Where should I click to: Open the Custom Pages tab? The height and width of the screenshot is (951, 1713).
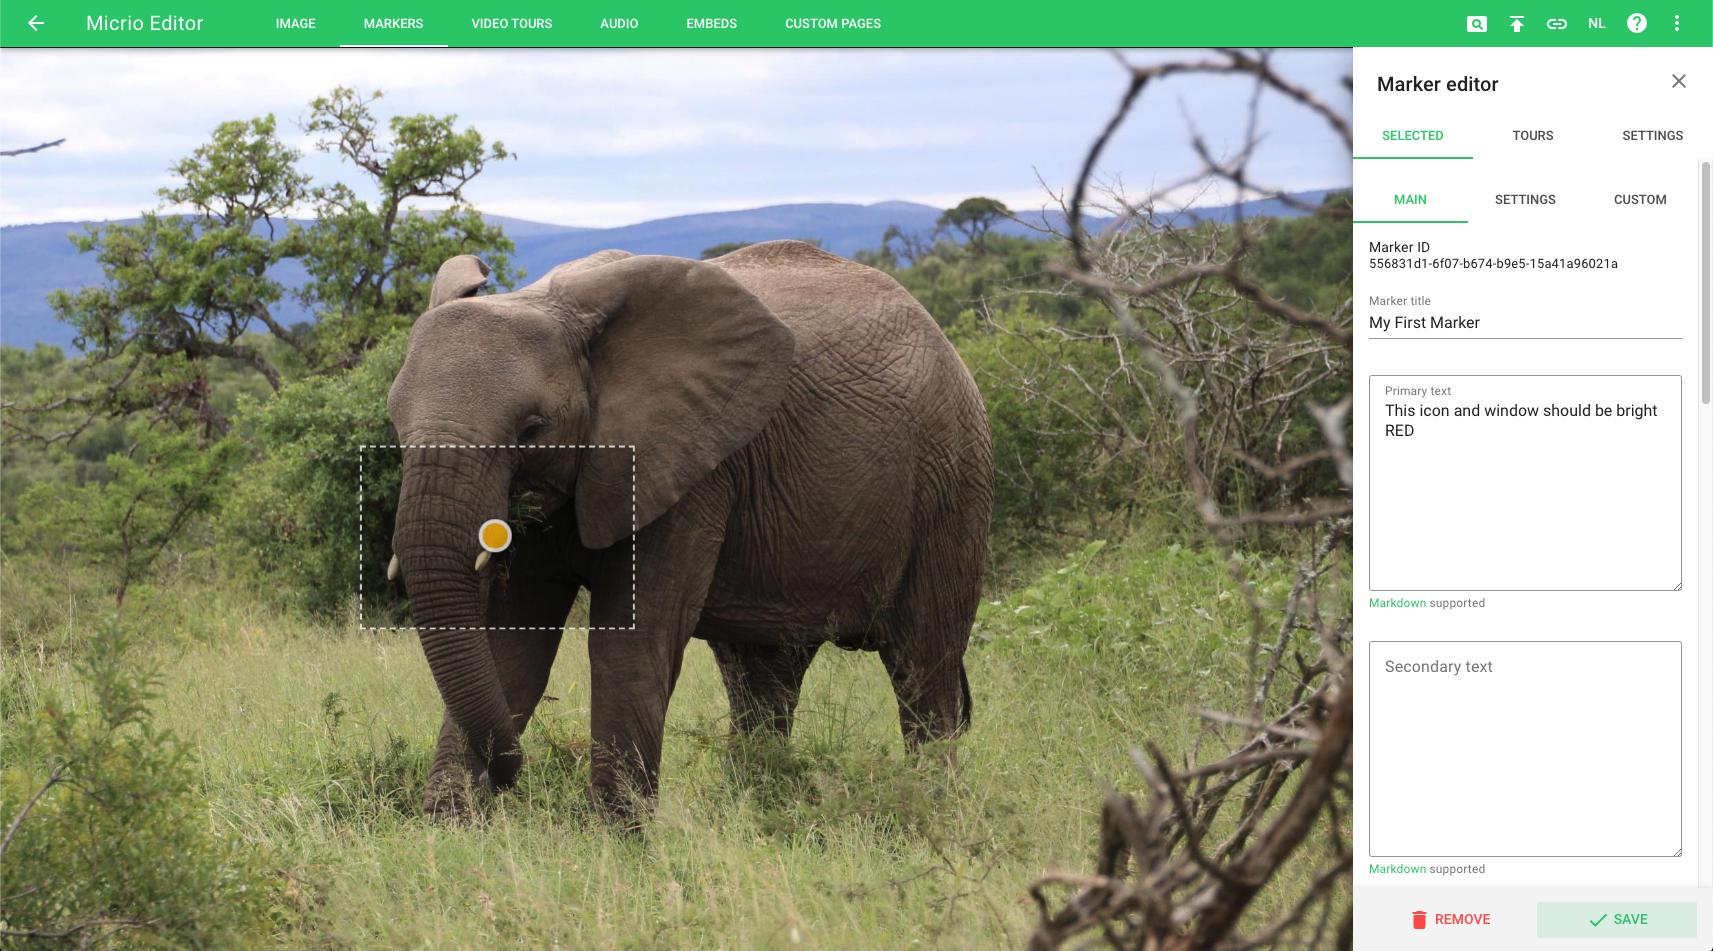pyautogui.click(x=832, y=23)
